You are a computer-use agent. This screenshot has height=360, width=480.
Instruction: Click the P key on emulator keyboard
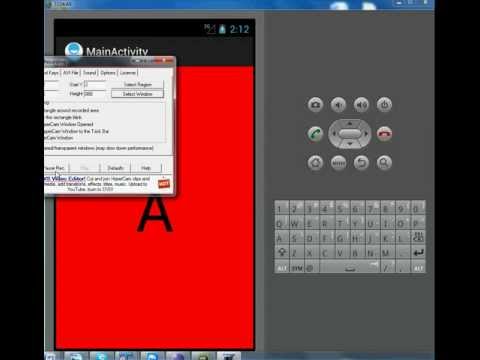[418, 222]
